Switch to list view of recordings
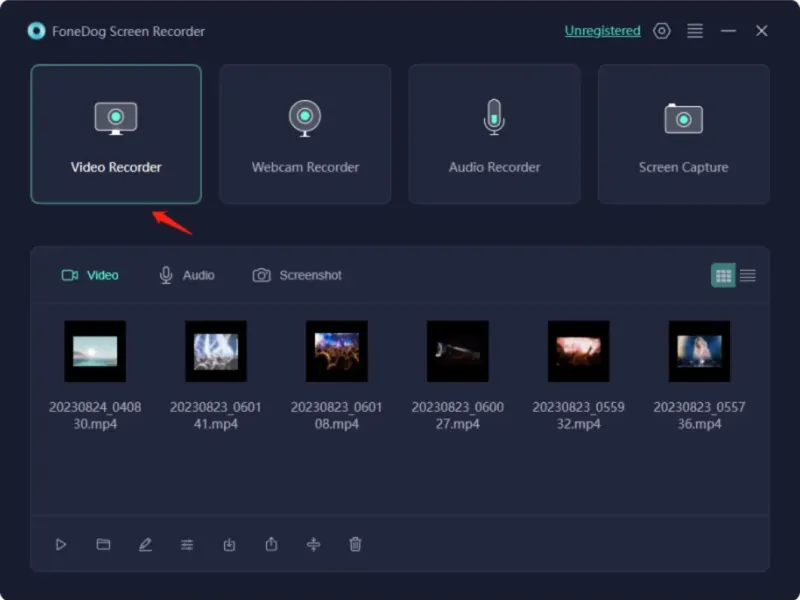Screen dimensions: 800x600 pos(747,276)
